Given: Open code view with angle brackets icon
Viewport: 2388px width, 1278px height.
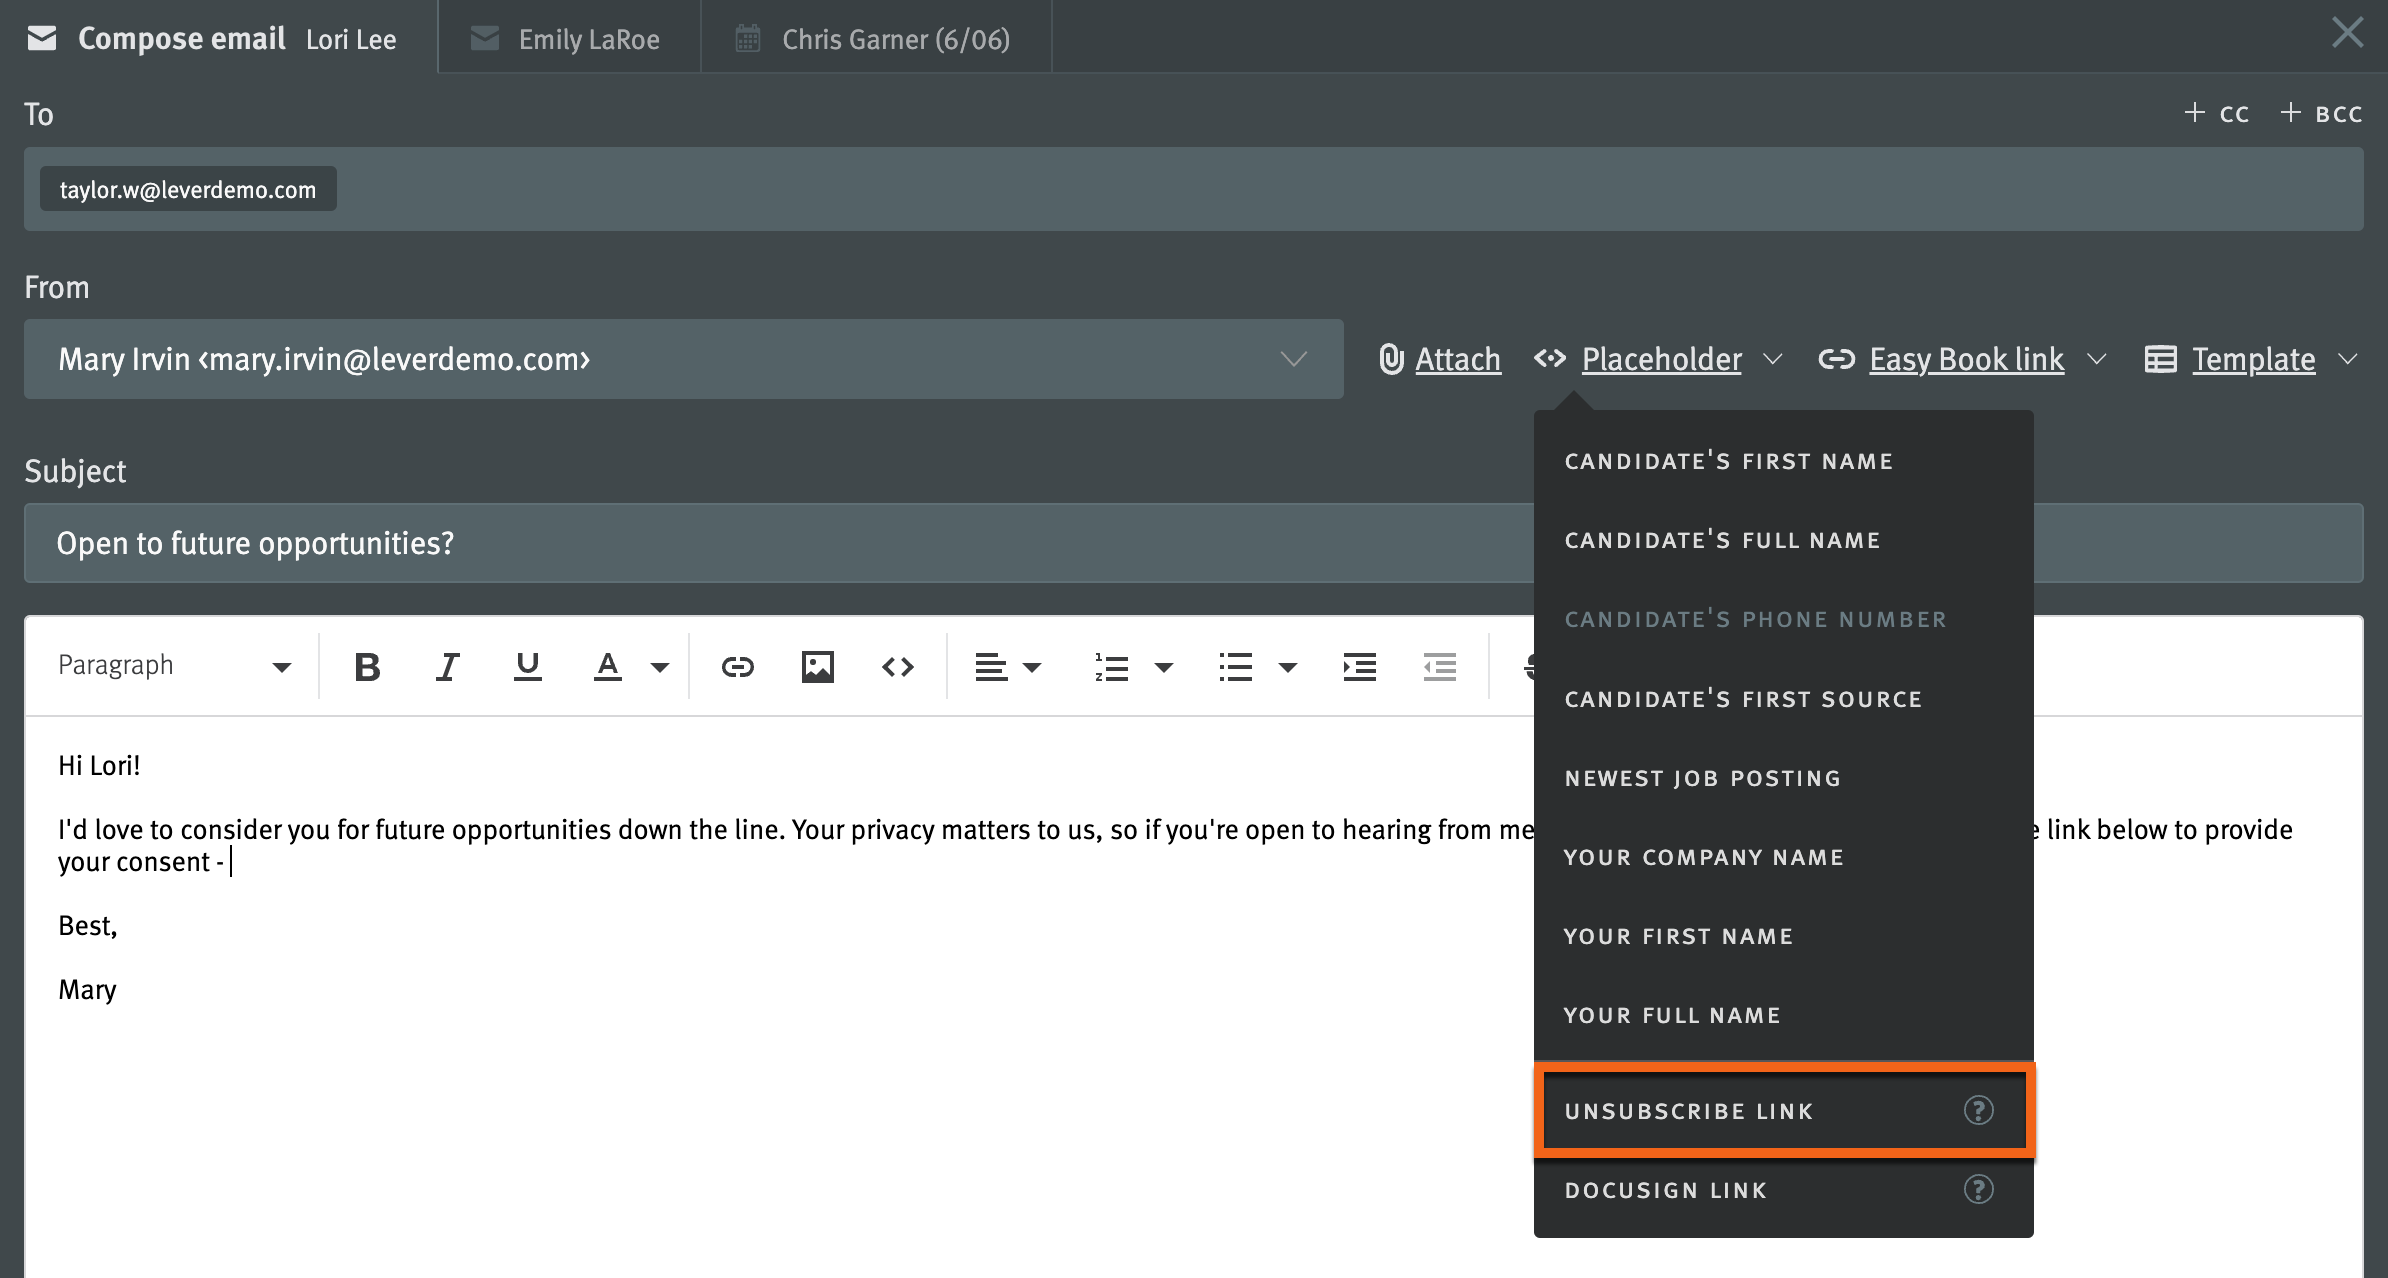Looking at the screenshot, I should click(x=897, y=667).
